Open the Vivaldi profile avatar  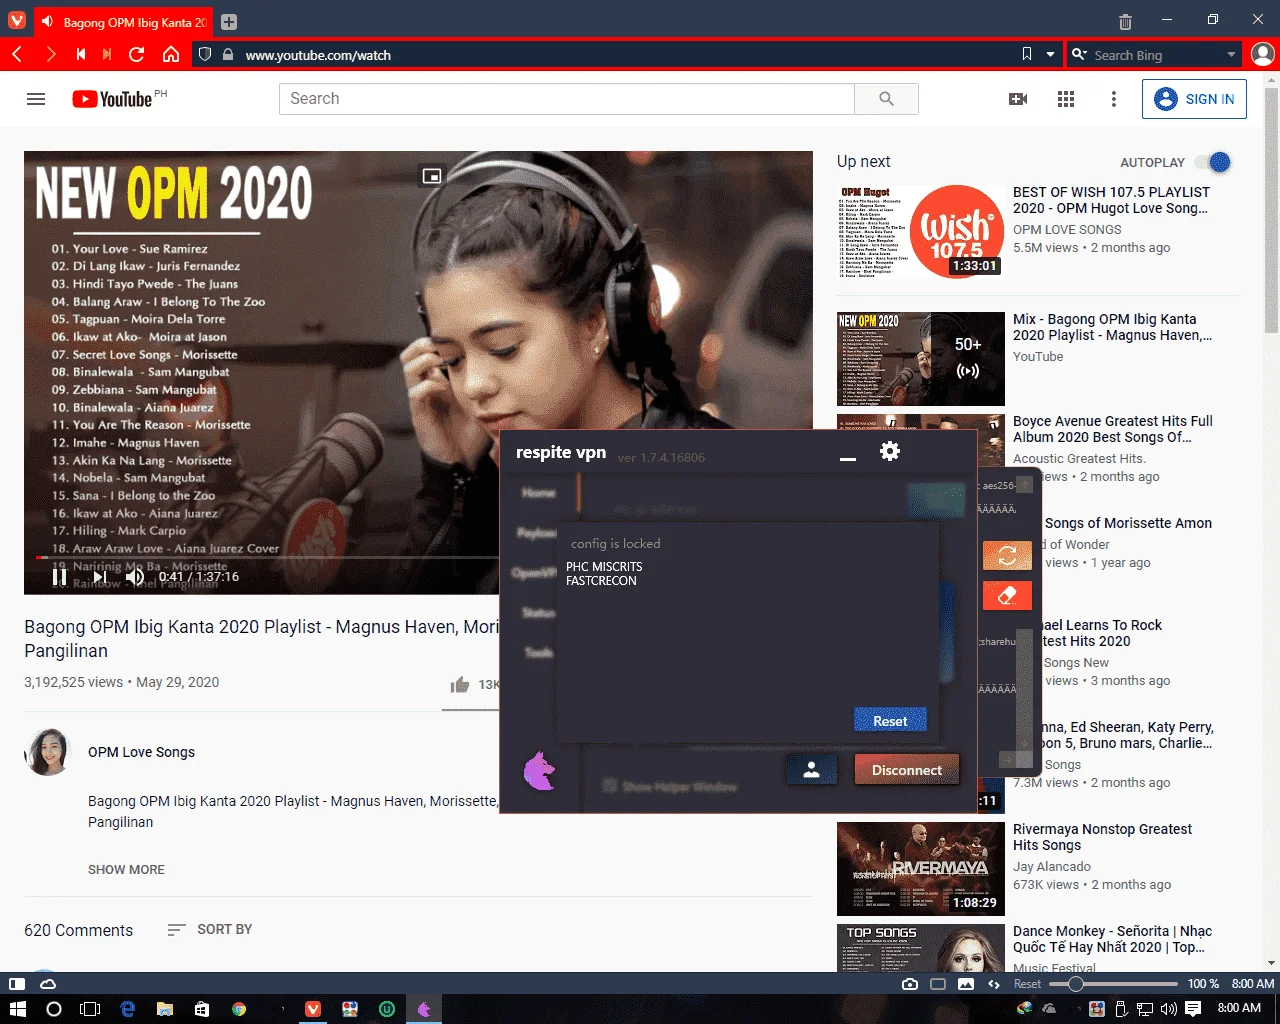pos(1263,54)
